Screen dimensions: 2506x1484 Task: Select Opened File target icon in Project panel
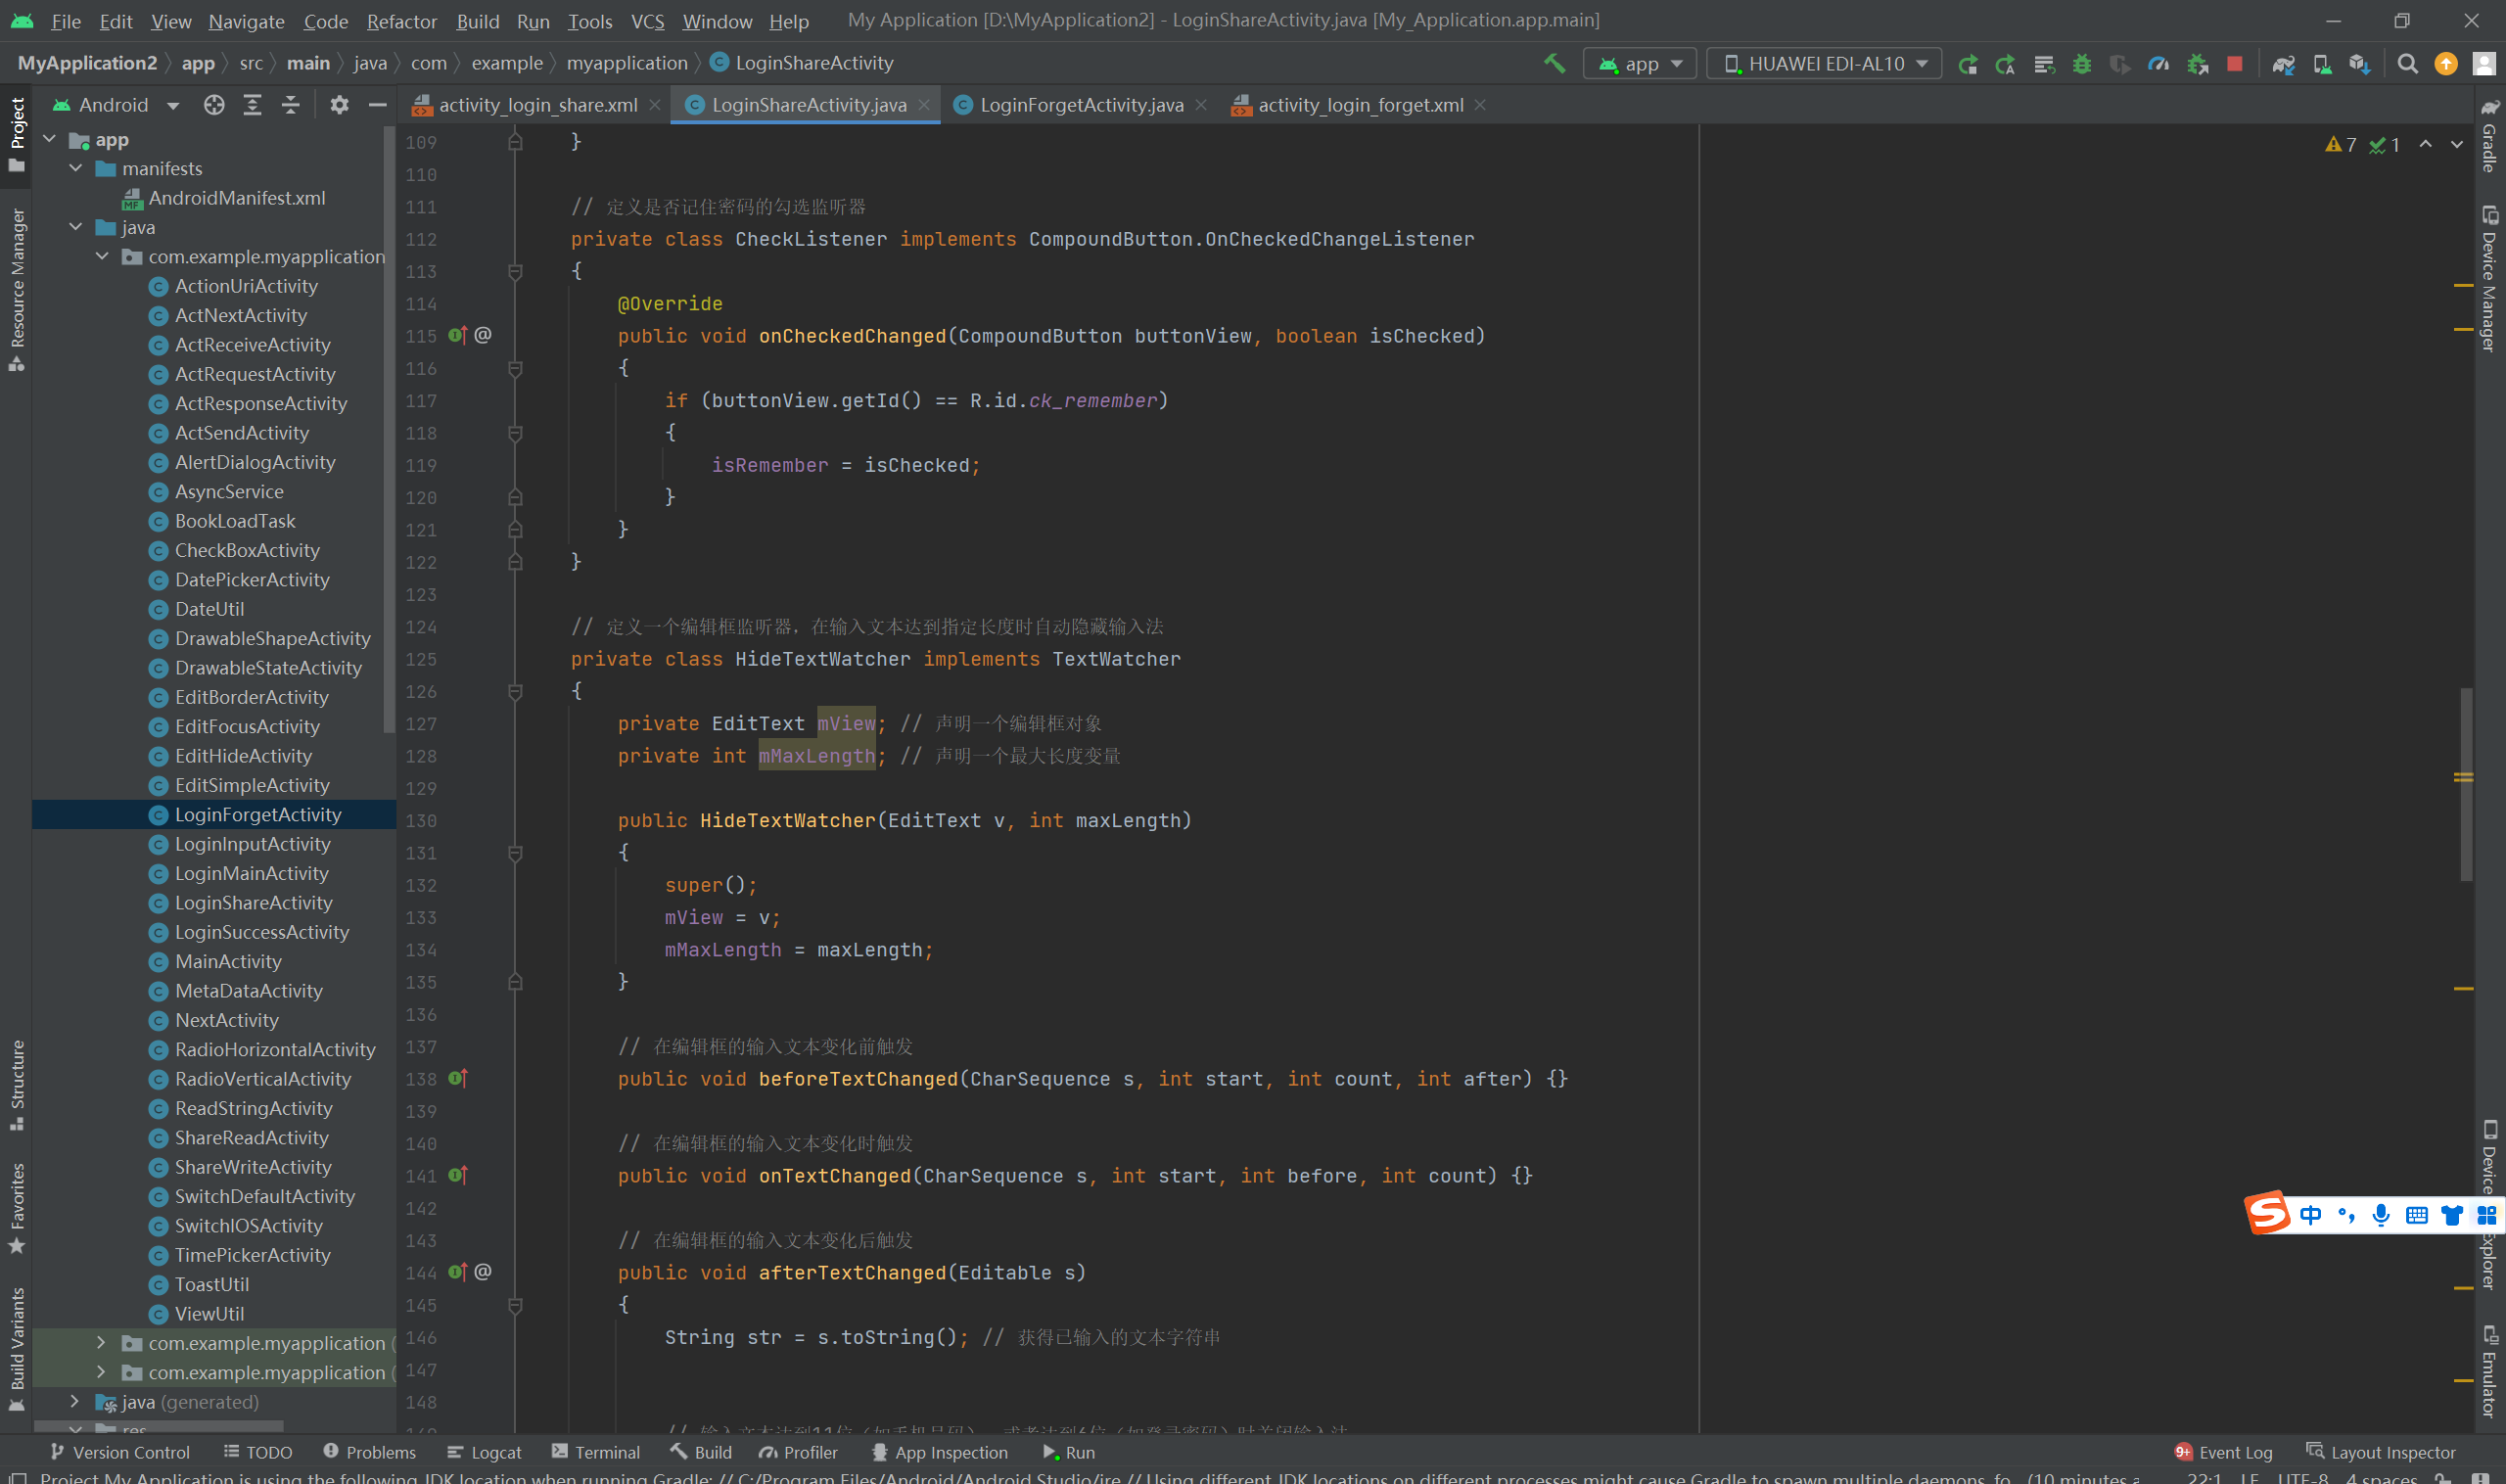point(213,105)
